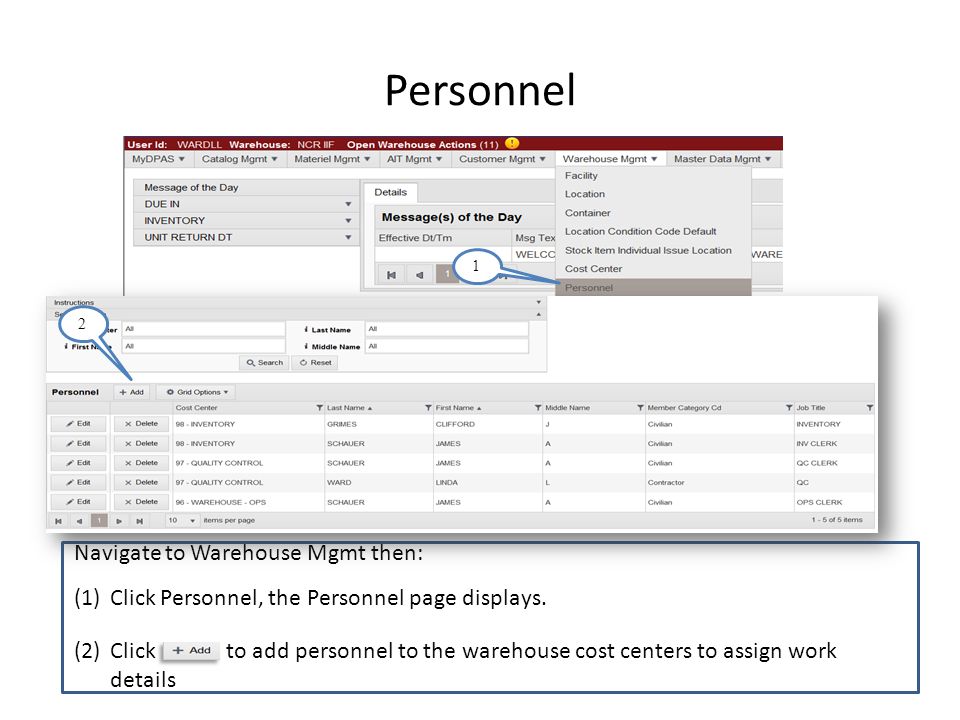Screen dimensions: 960x720
Task: Open the AIT Mgmt menu
Action: click(x=414, y=159)
